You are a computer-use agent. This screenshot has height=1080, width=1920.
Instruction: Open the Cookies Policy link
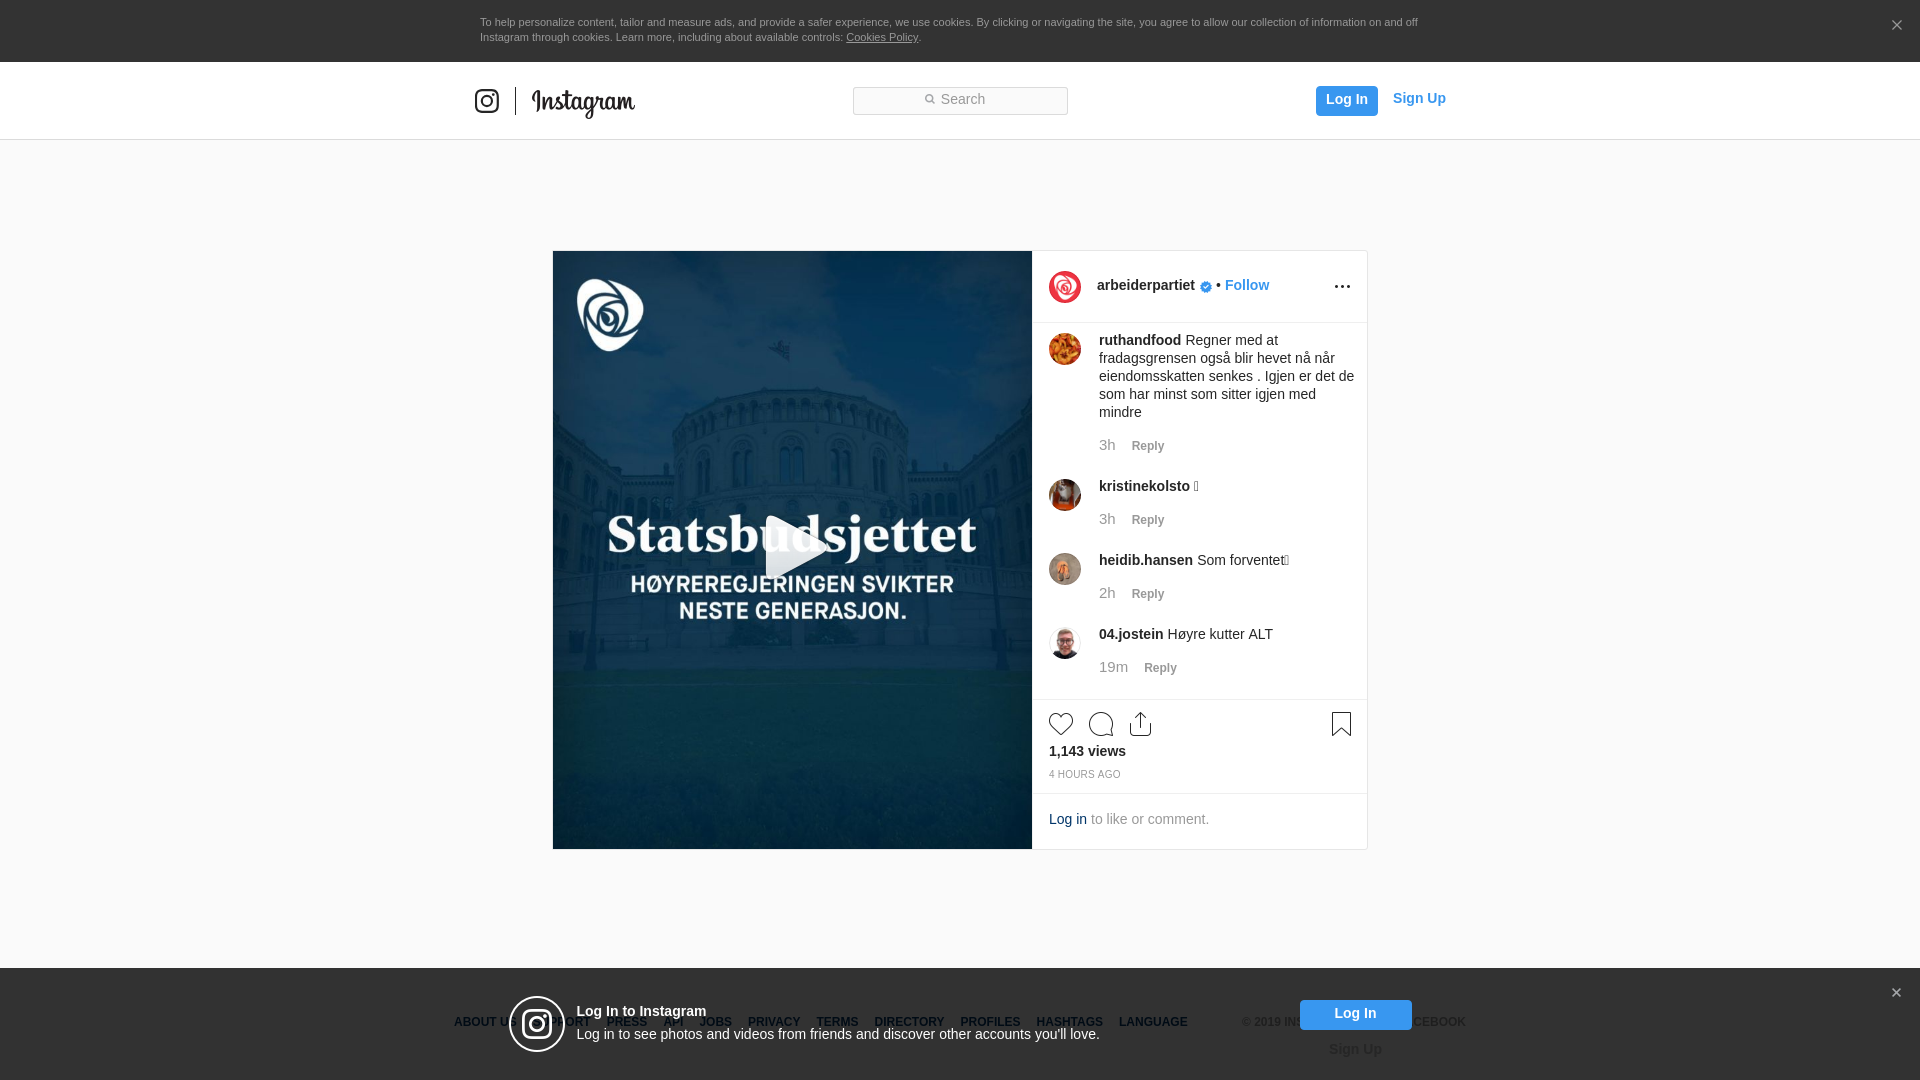tap(882, 37)
